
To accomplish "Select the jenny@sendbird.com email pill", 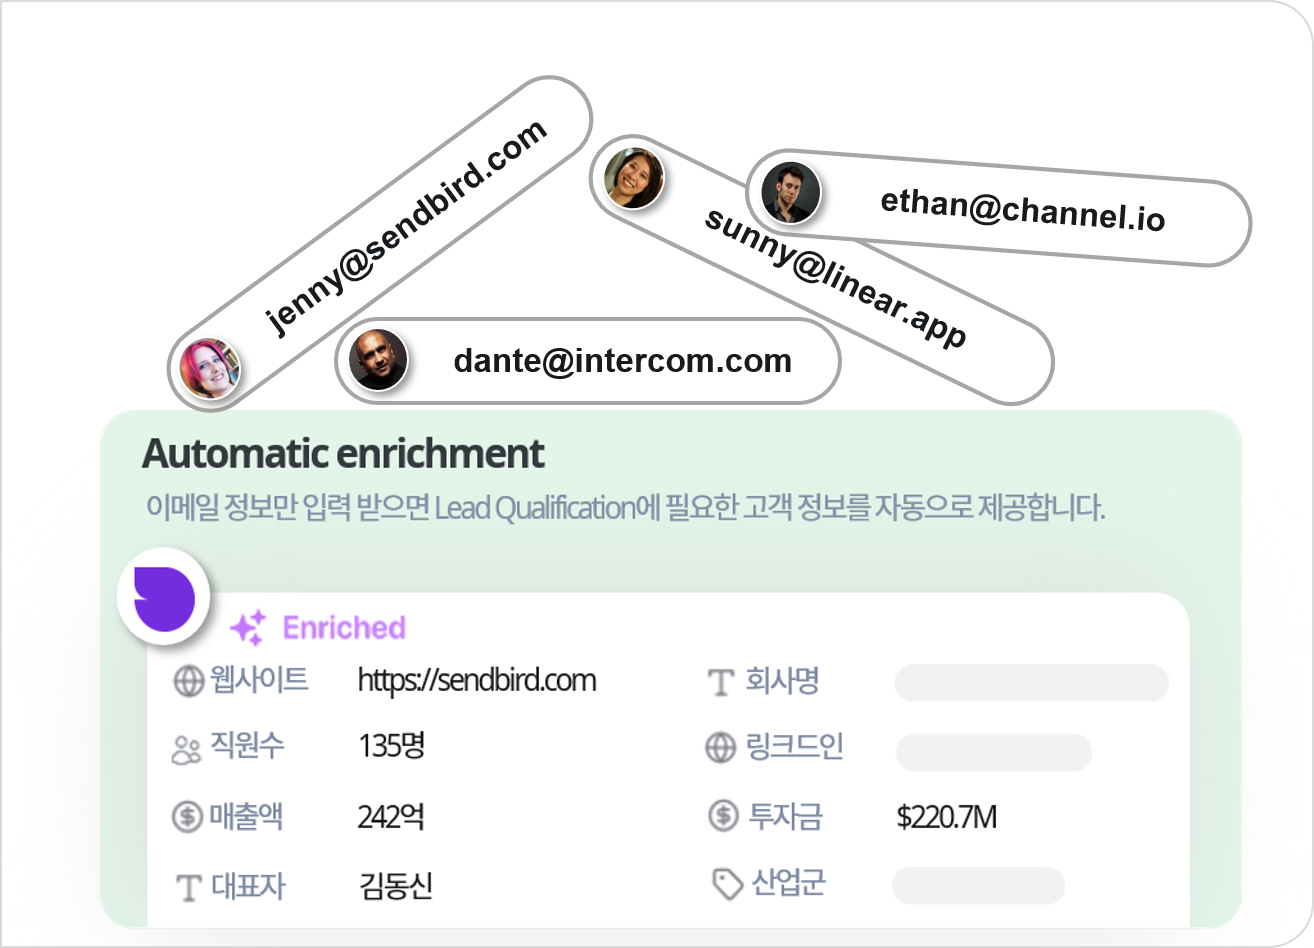I will tap(405, 228).
